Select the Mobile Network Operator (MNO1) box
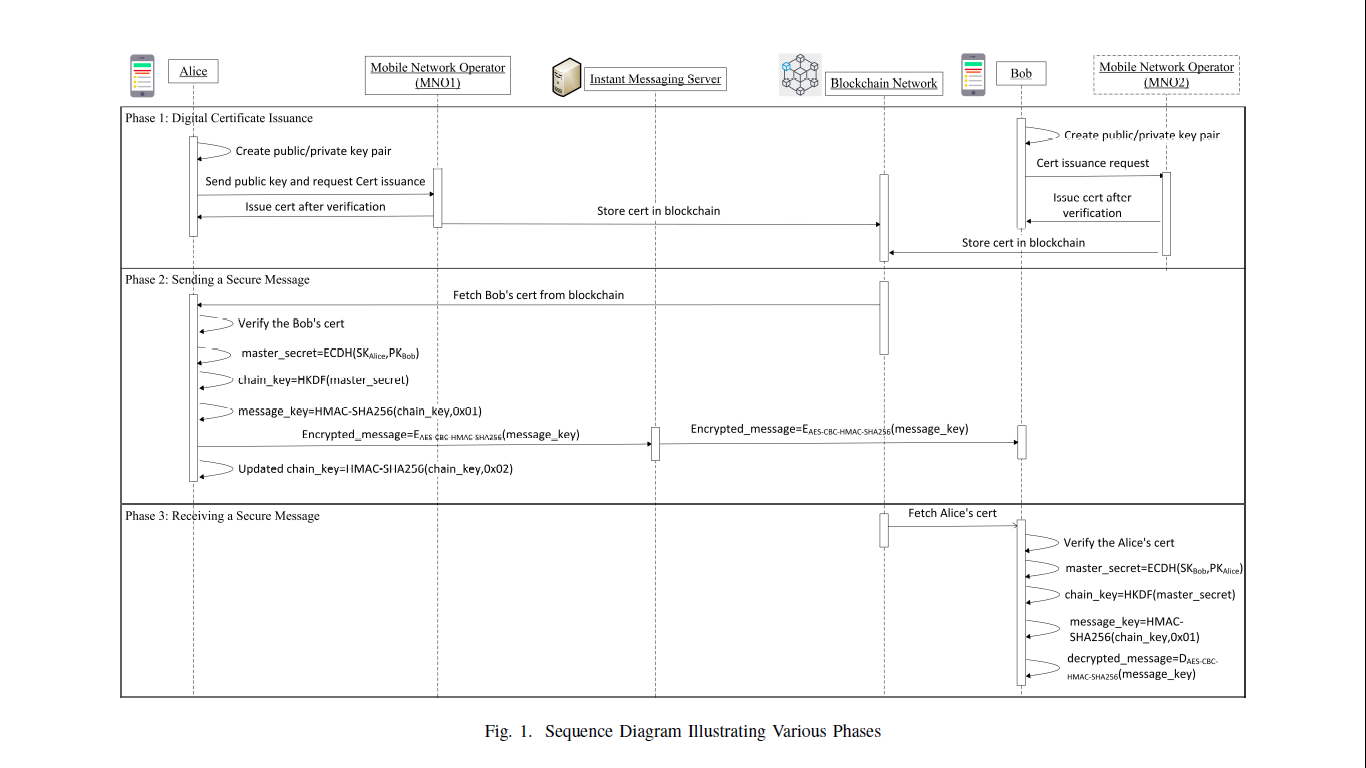Image resolution: width=1366 pixels, height=768 pixels. coord(438,75)
